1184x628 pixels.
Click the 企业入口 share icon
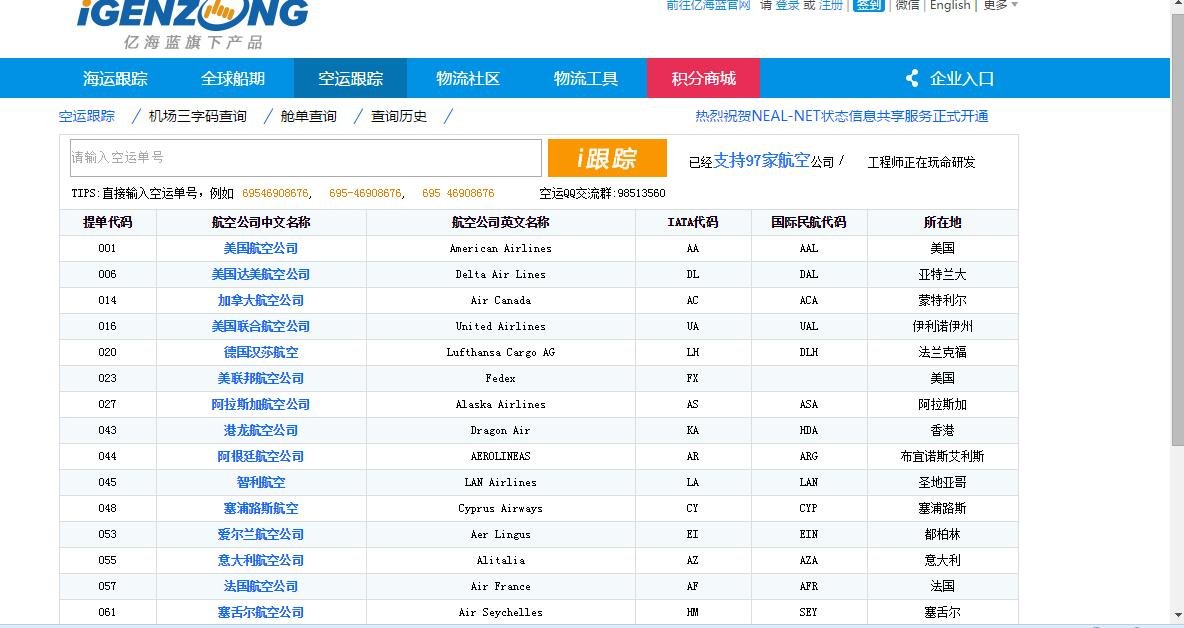pyautogui.click(x=911, y=77)
